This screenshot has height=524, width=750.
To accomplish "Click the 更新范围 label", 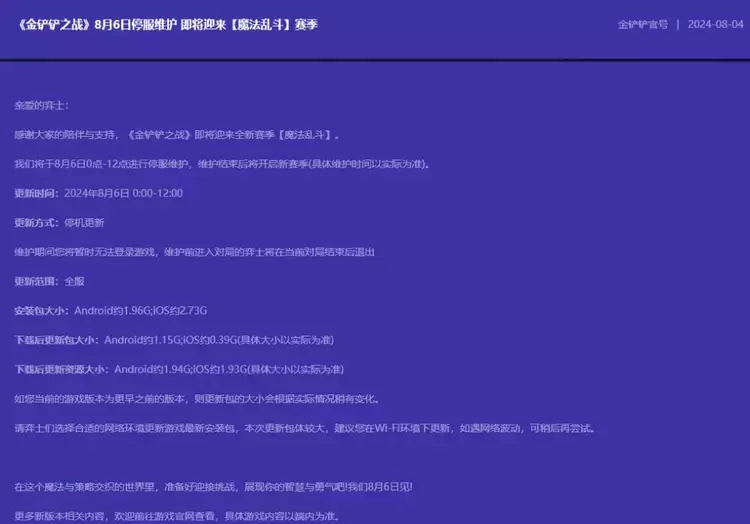I will pos(37,281).
